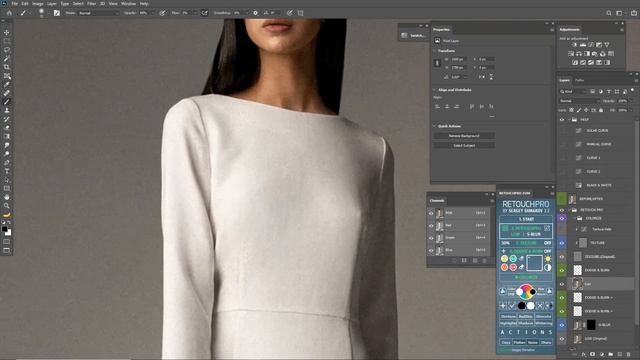Click the Share icon at top right
Screen dimensions: 640x360
pyautogui.click(x=633, y=13)
